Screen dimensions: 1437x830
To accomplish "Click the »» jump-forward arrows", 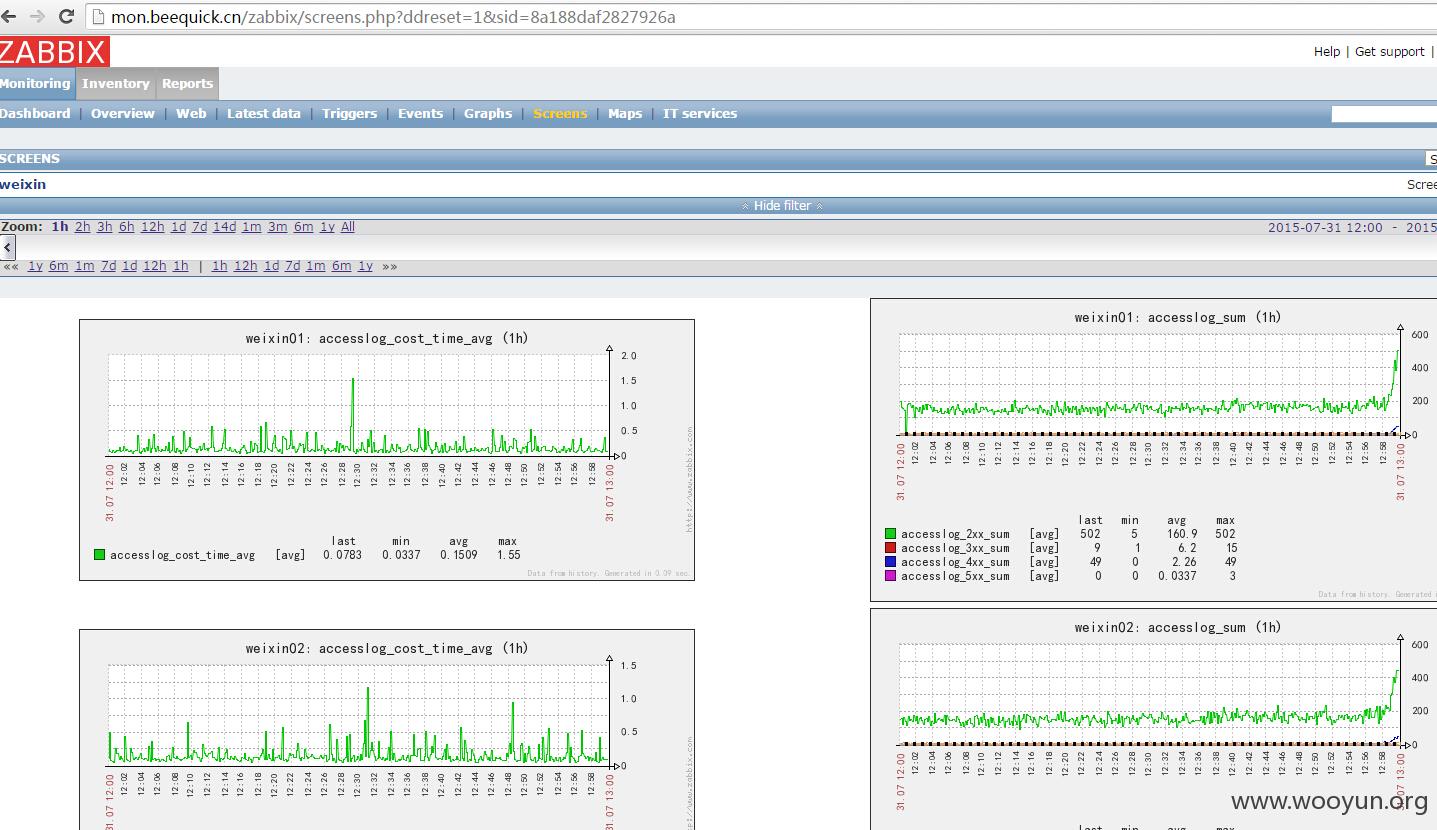I will tap(389, 266).
